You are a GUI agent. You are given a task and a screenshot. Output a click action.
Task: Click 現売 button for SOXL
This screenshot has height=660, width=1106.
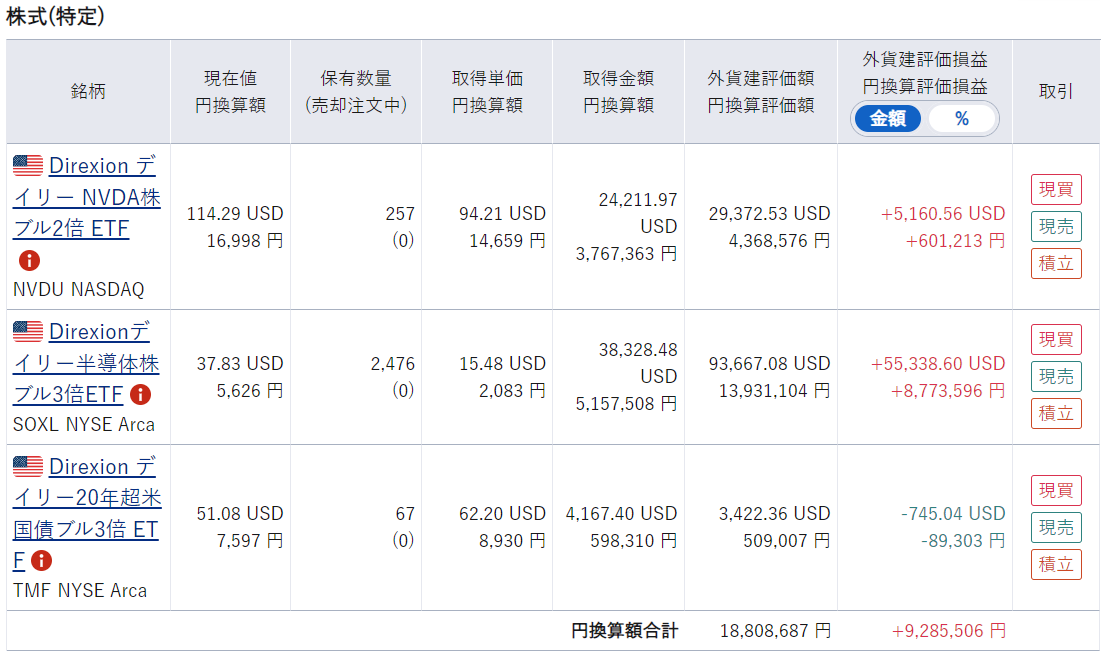[1056, 377]
